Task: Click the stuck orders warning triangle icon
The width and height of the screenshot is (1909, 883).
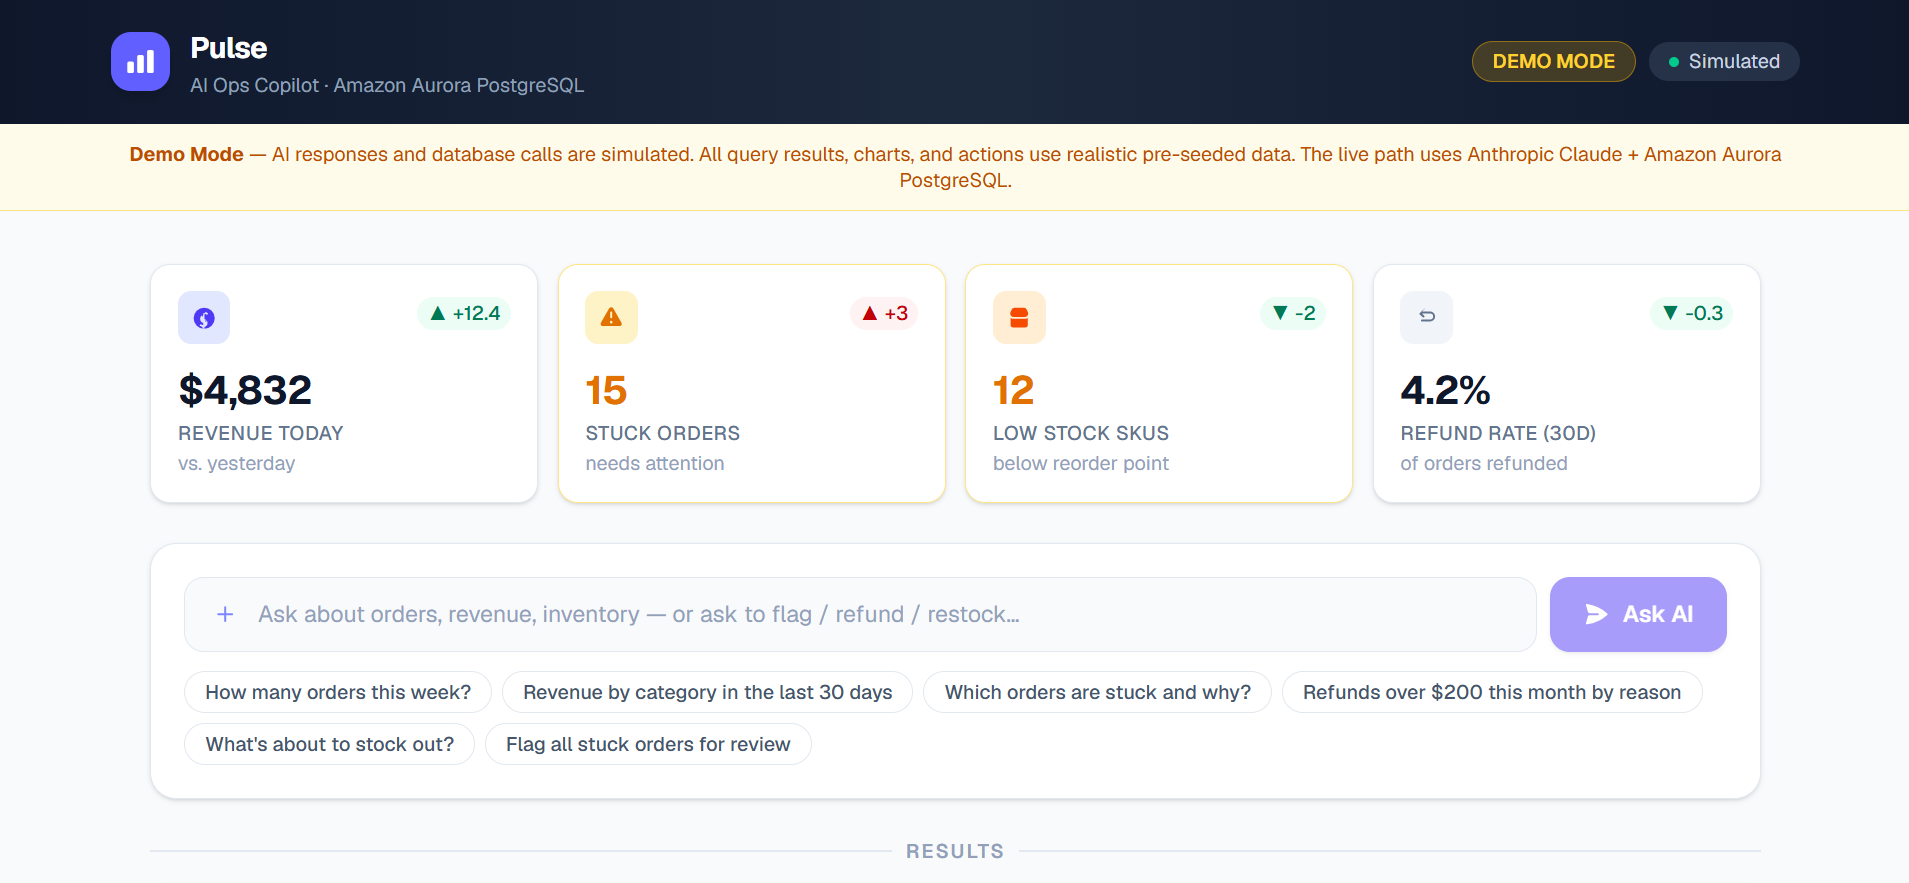Action: pyautogui.click(x=611, y=318)
